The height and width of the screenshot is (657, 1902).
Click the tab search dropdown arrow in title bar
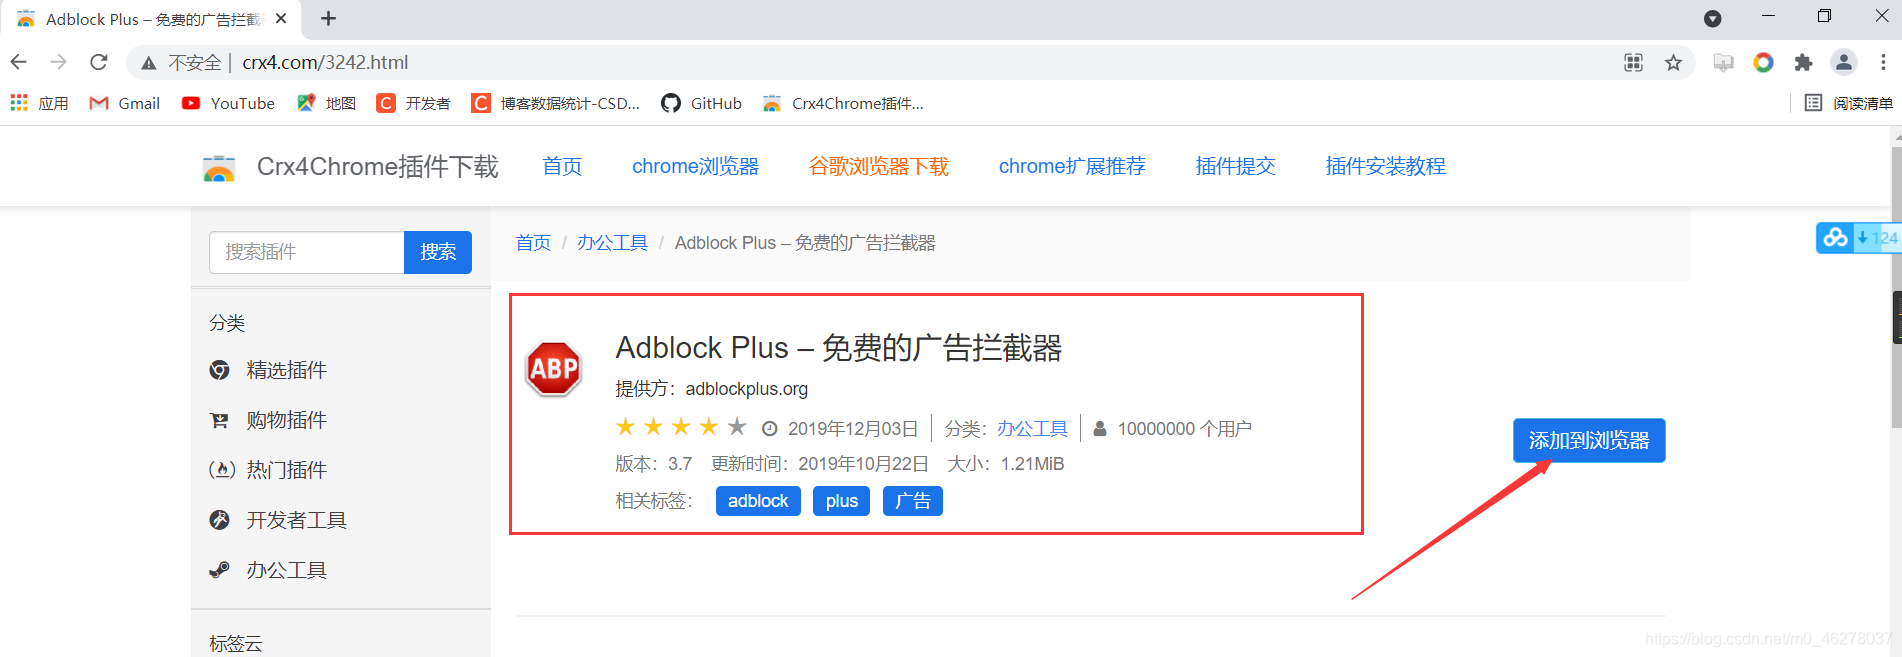pos(1712,18)
